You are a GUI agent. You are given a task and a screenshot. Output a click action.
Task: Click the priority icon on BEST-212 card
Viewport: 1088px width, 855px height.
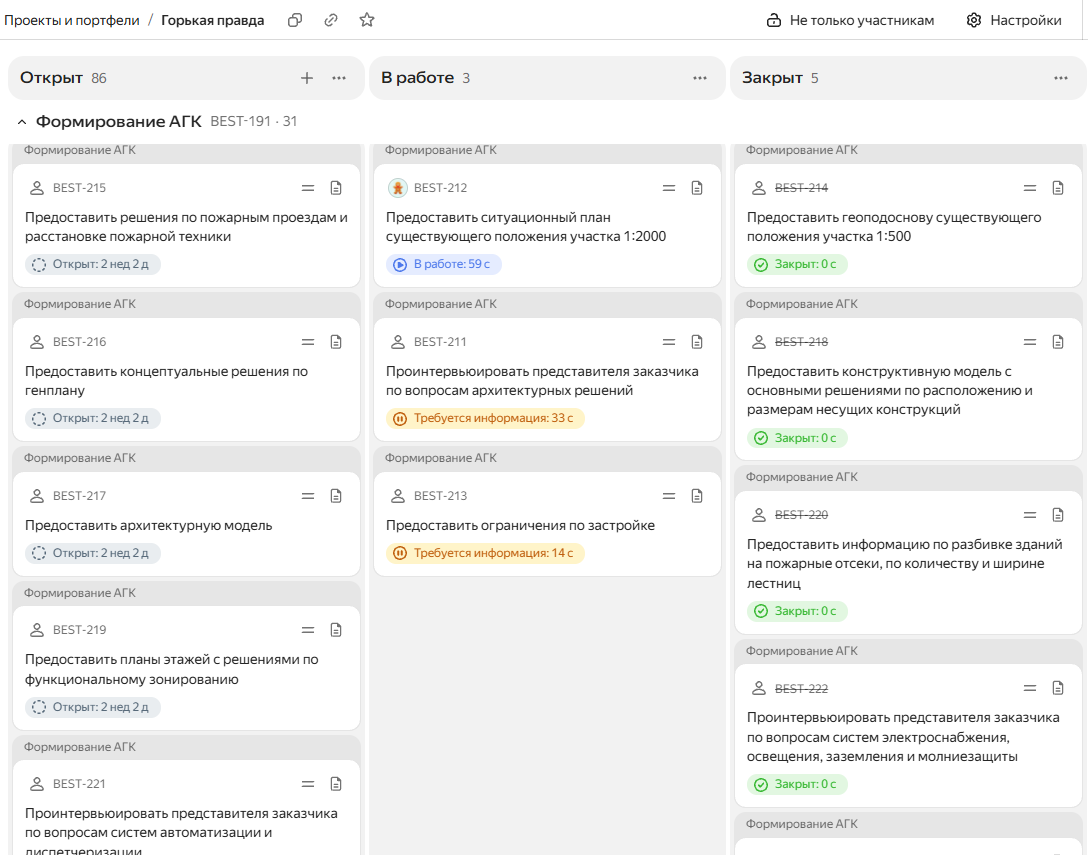click(x=669, y=188)
